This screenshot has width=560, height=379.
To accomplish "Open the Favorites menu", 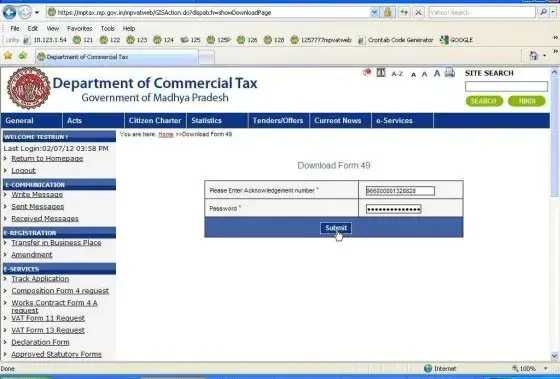I will click(80, 29).
